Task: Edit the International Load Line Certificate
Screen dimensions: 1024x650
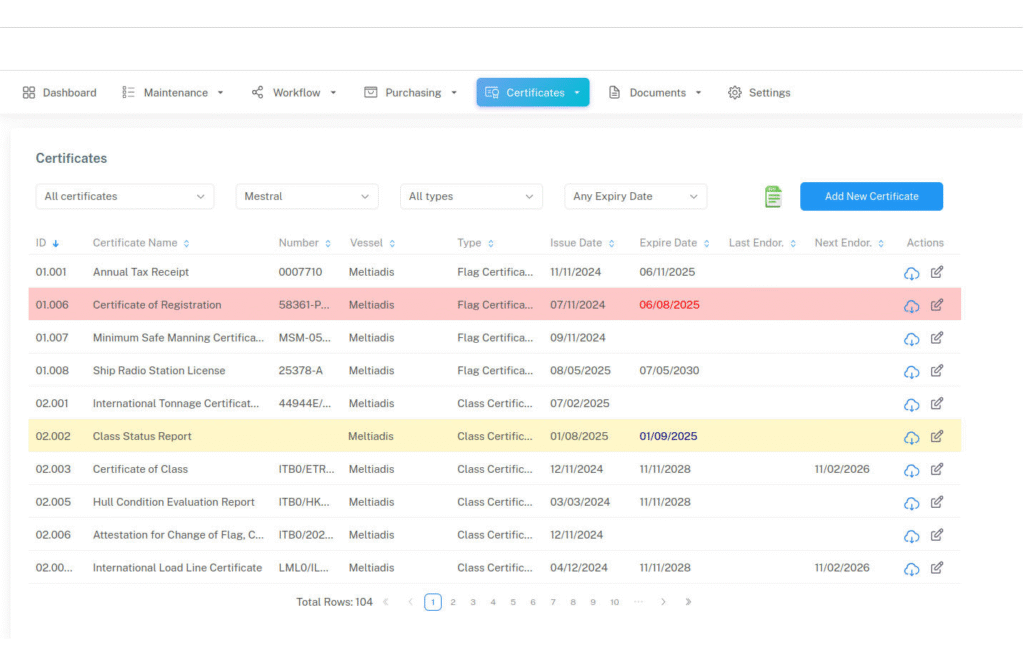Action: [937, 568]
